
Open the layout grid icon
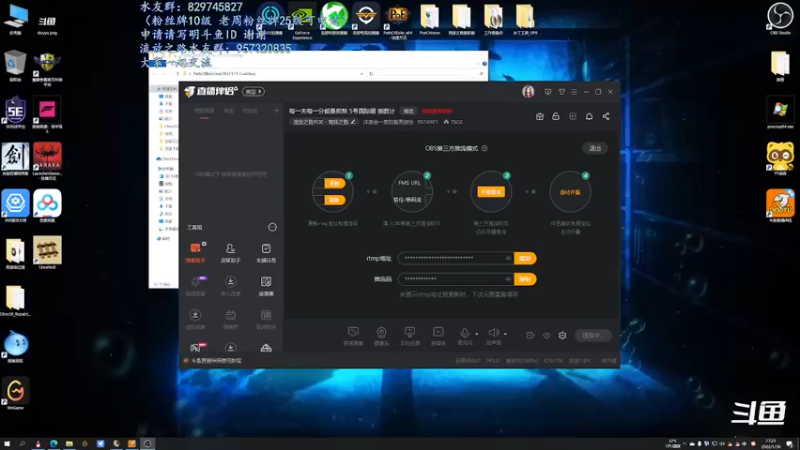(572, 116)
